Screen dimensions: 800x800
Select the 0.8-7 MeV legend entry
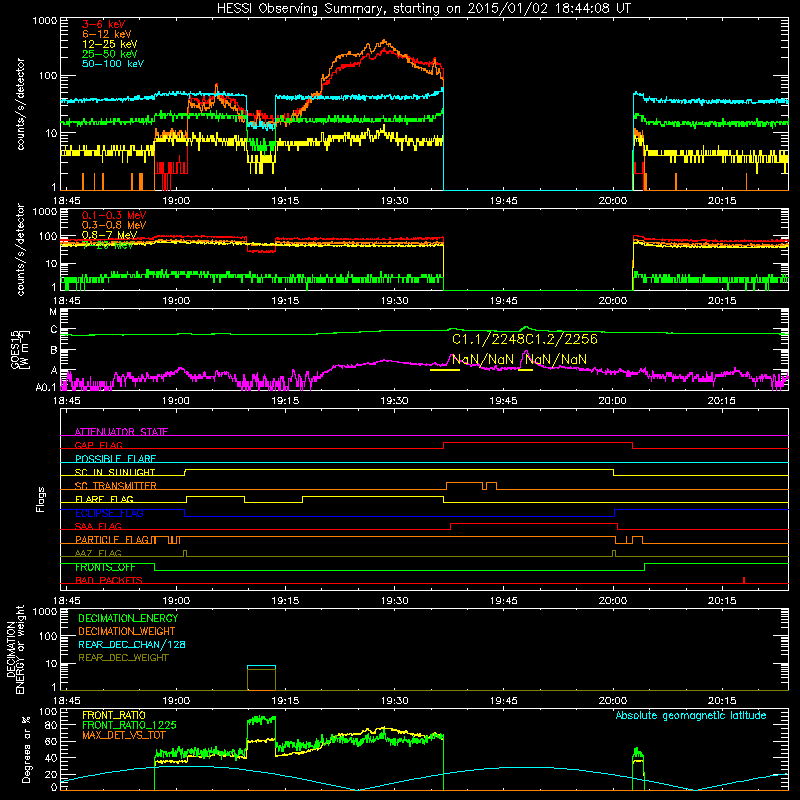(x=109, y=235)
